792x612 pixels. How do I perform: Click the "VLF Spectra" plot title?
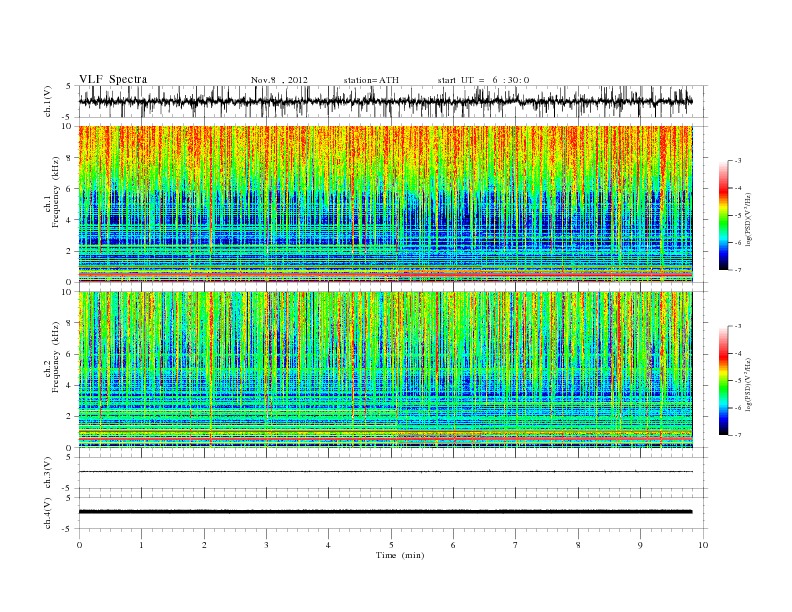tap(113, 79)
